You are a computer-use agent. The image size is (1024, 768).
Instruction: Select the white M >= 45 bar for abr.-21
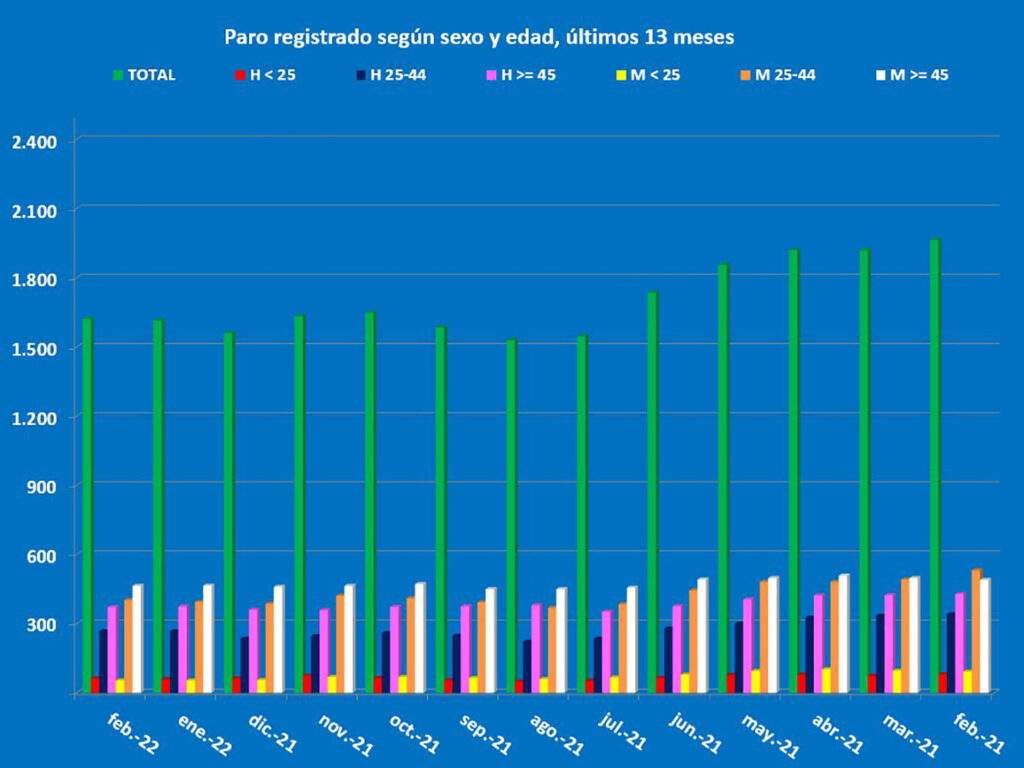844,633
